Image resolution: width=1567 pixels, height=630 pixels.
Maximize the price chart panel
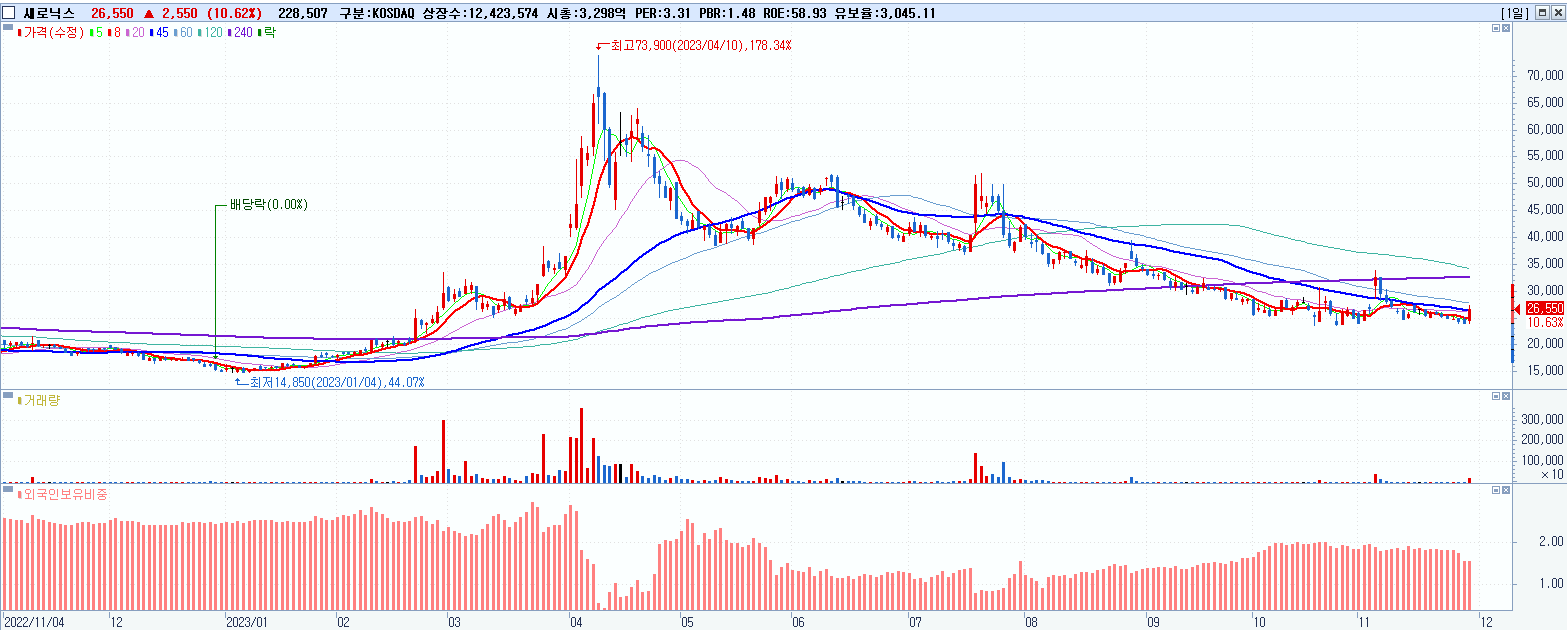click(x=1496, y=29)
